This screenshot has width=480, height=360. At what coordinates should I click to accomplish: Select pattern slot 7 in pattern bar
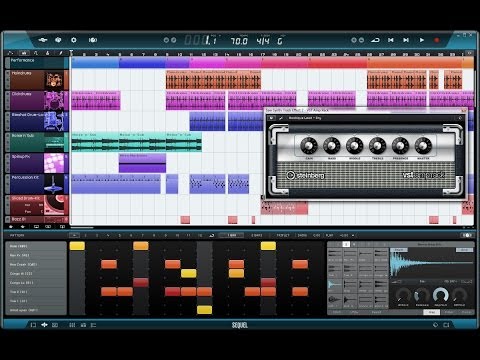[142, 235]
